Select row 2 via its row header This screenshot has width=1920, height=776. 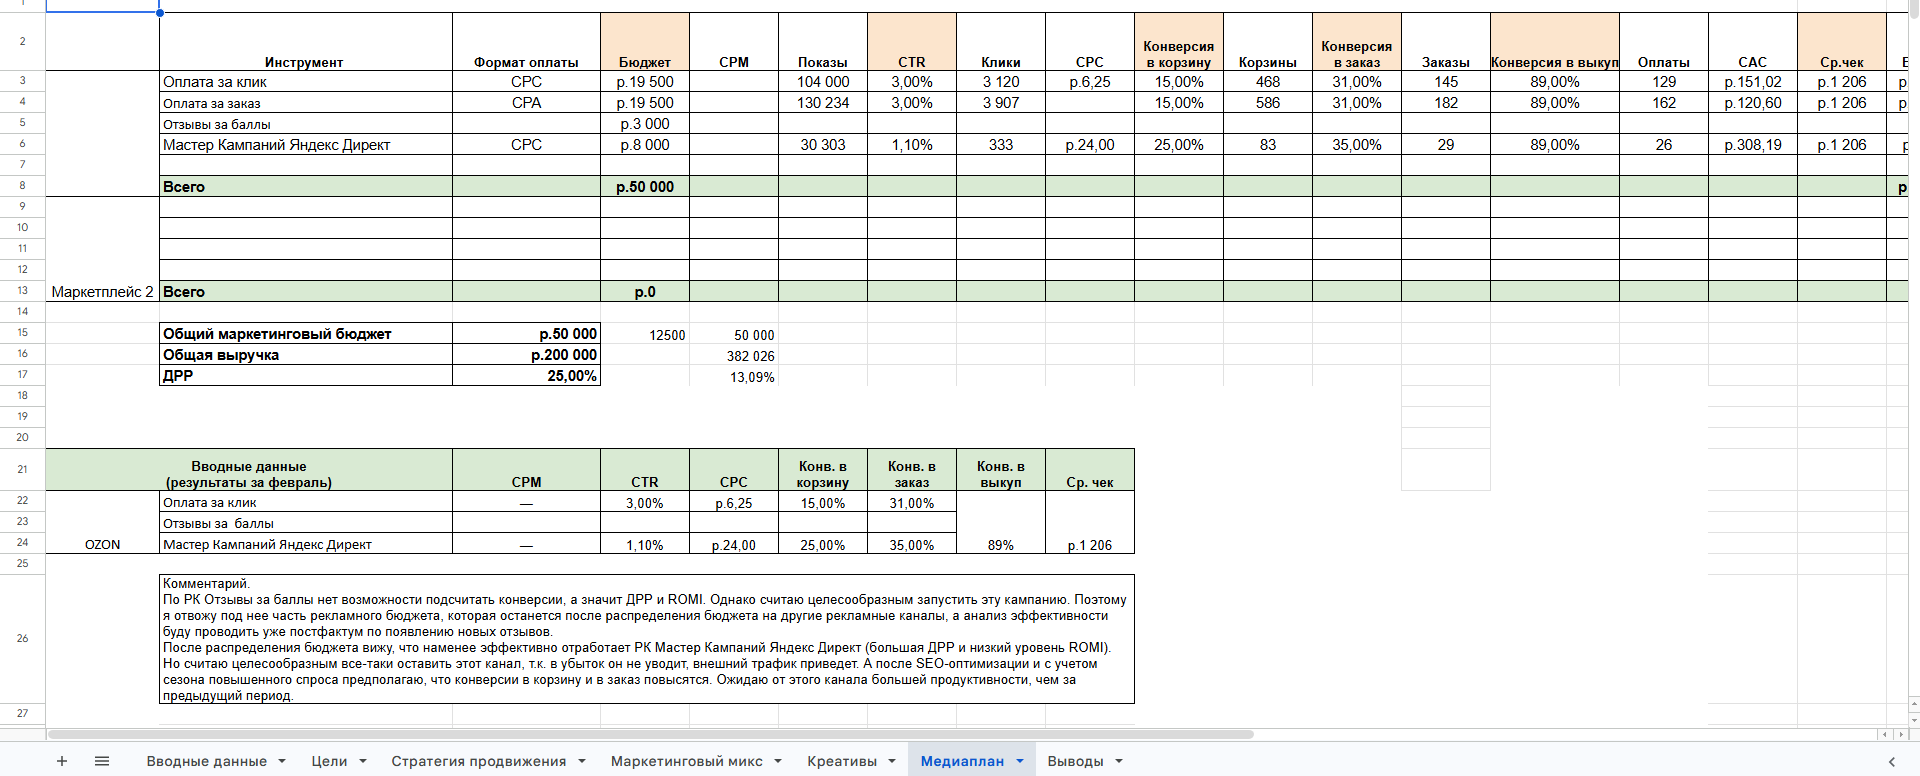tap(22, 41)
